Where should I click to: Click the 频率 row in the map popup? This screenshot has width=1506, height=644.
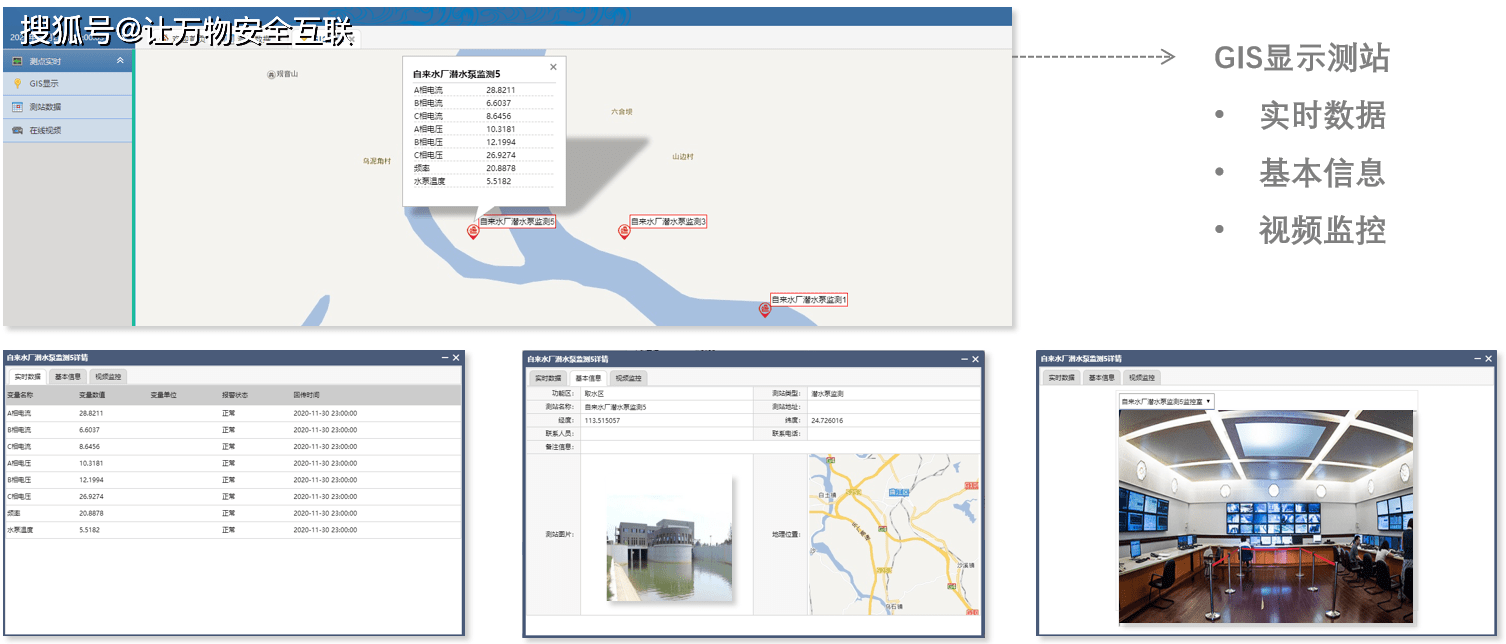[x=483, y=168]
